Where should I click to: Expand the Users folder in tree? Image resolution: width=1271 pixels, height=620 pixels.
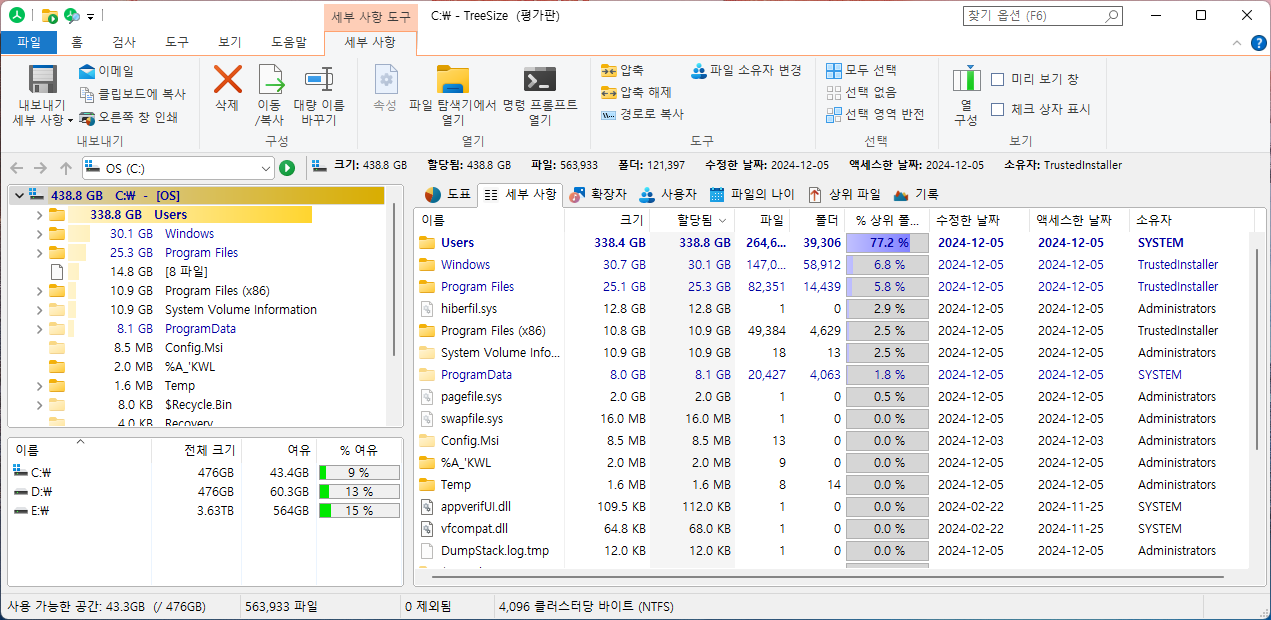click(39, 215)
